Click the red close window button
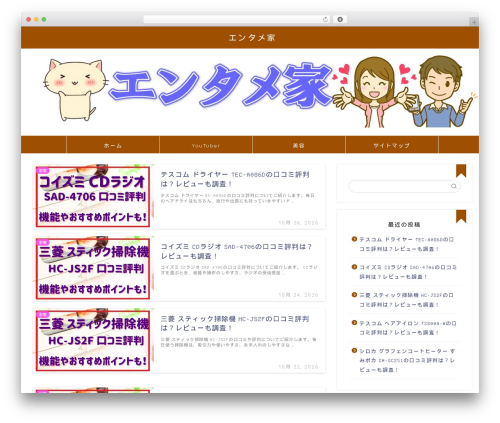Image resolution: width=500 pixels, height=423 pixels. click(29, 19)
